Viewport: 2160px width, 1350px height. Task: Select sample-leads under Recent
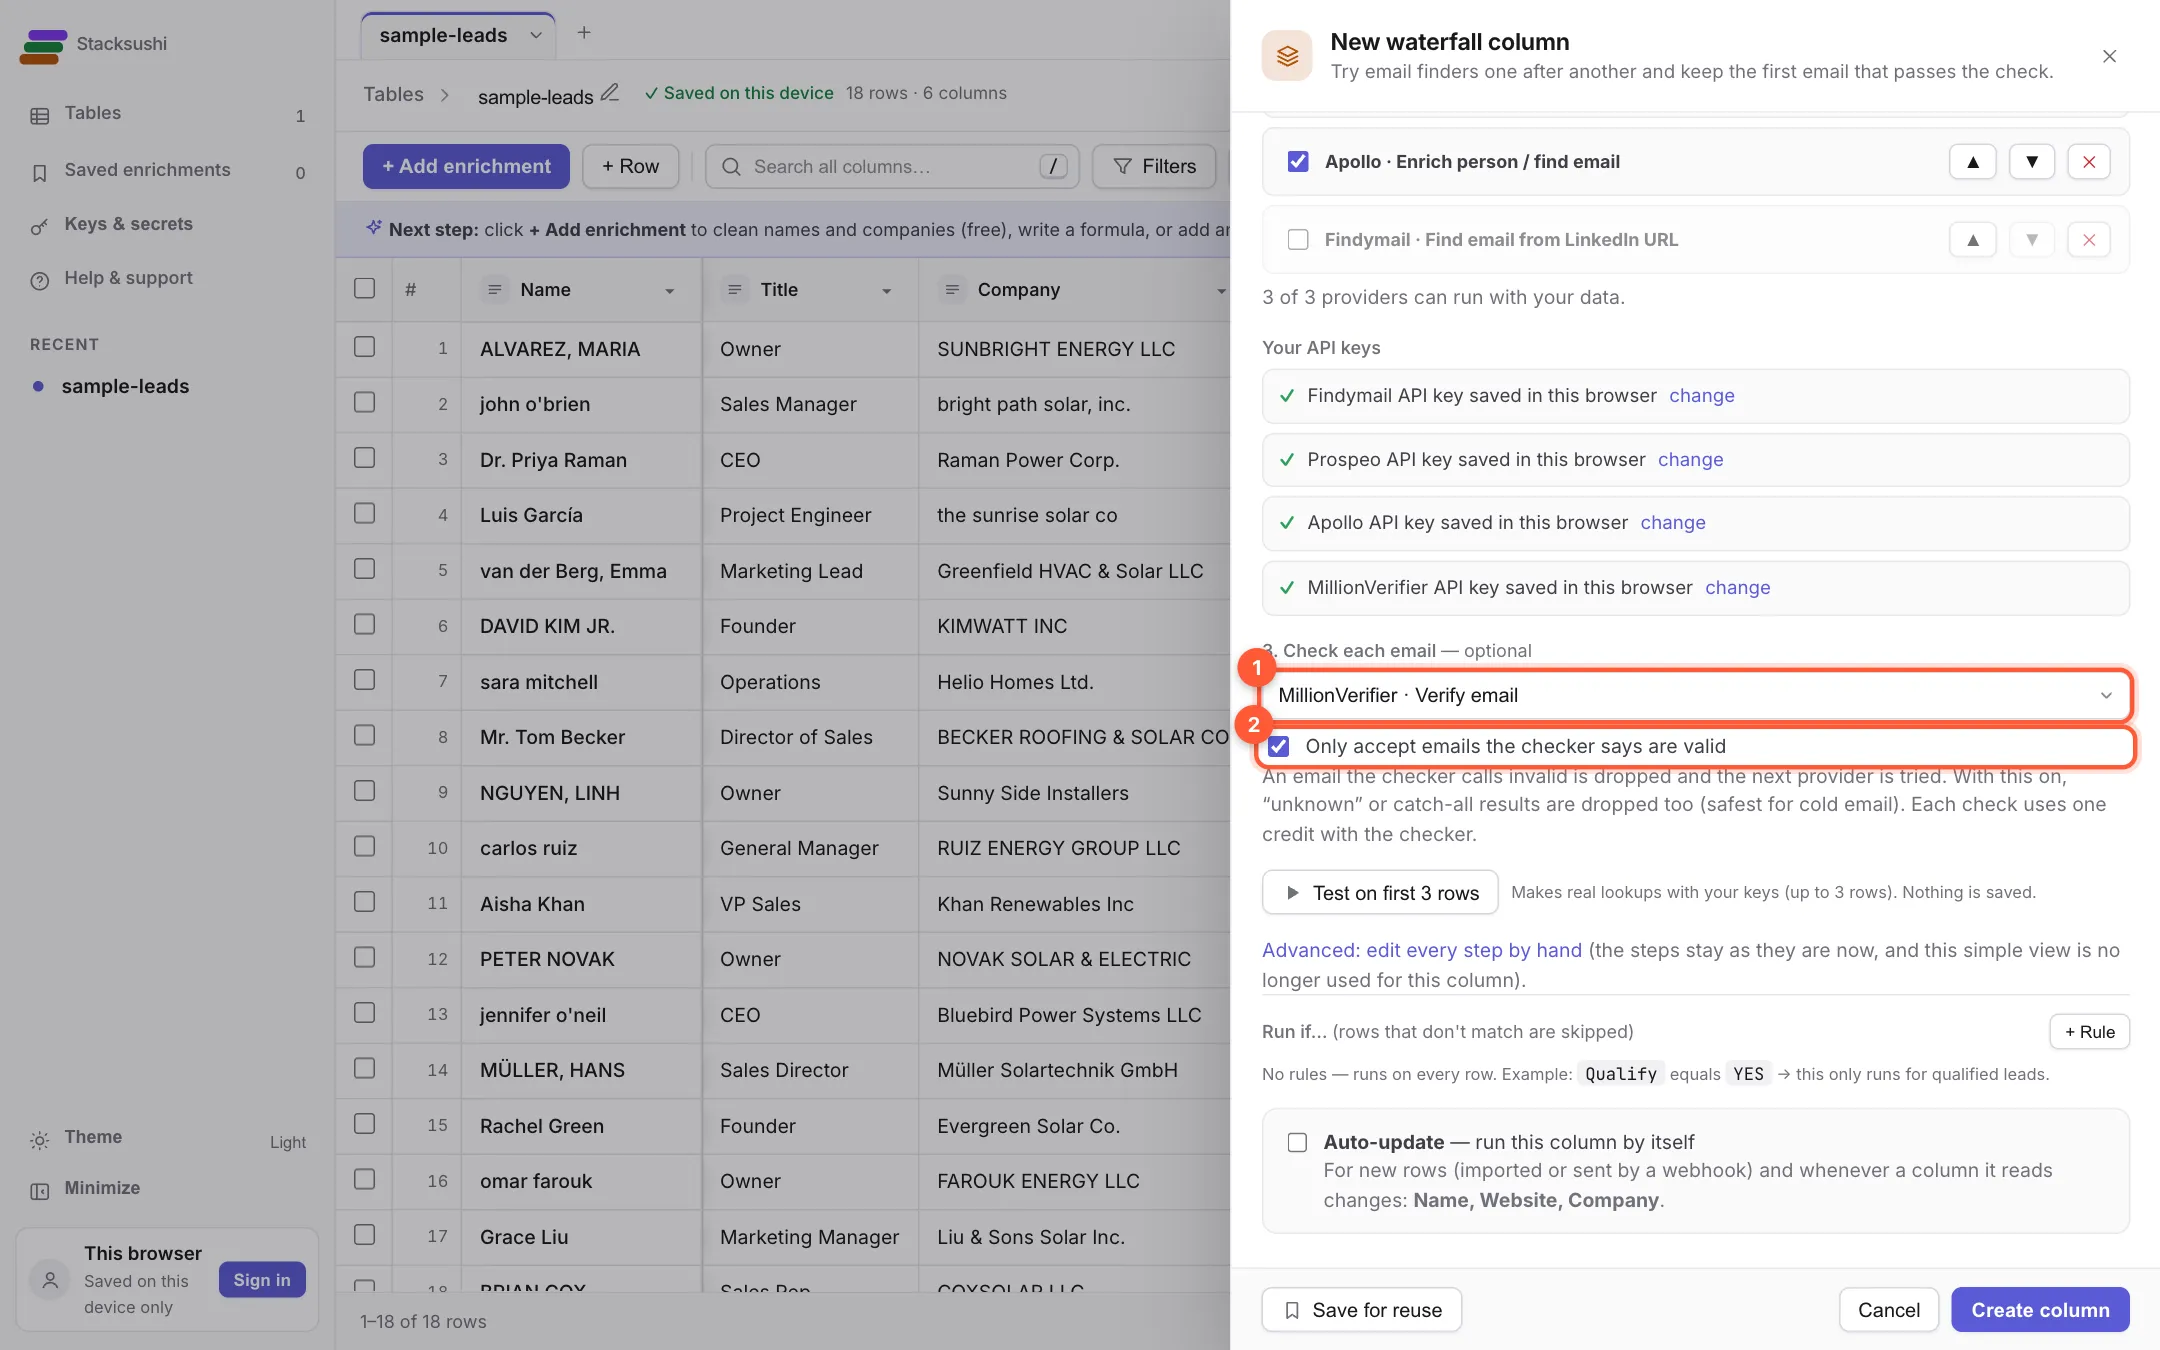125,387
